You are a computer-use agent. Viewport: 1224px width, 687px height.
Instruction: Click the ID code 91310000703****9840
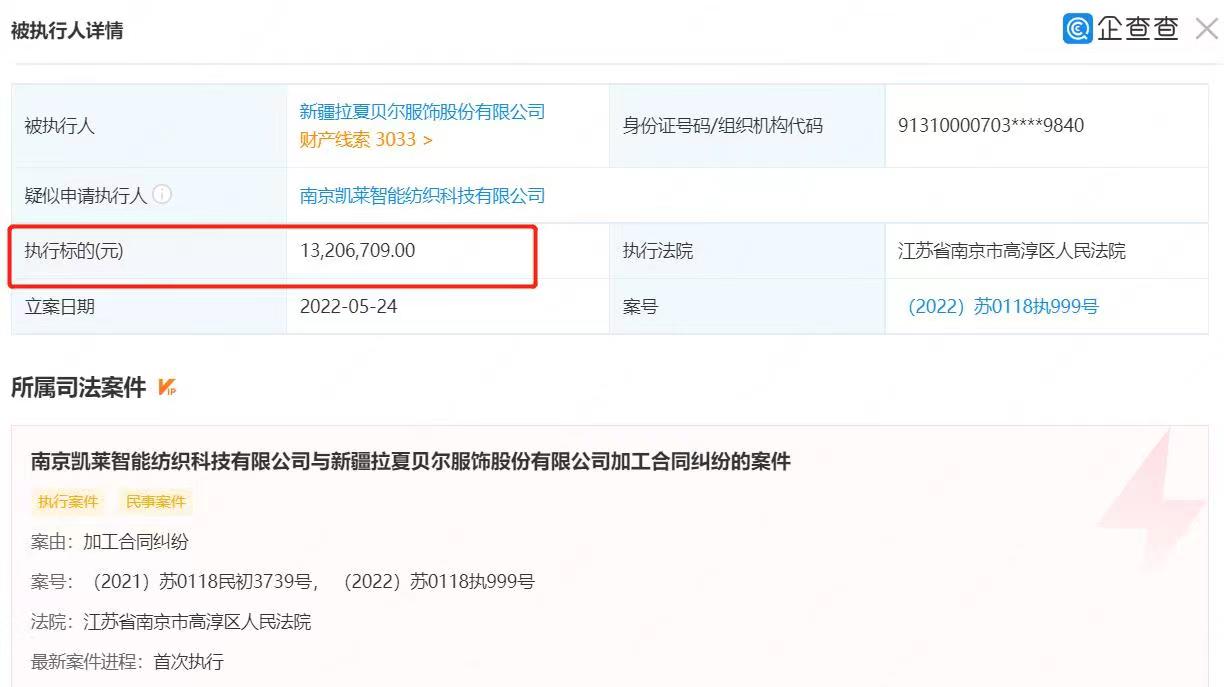pos(991,126)
